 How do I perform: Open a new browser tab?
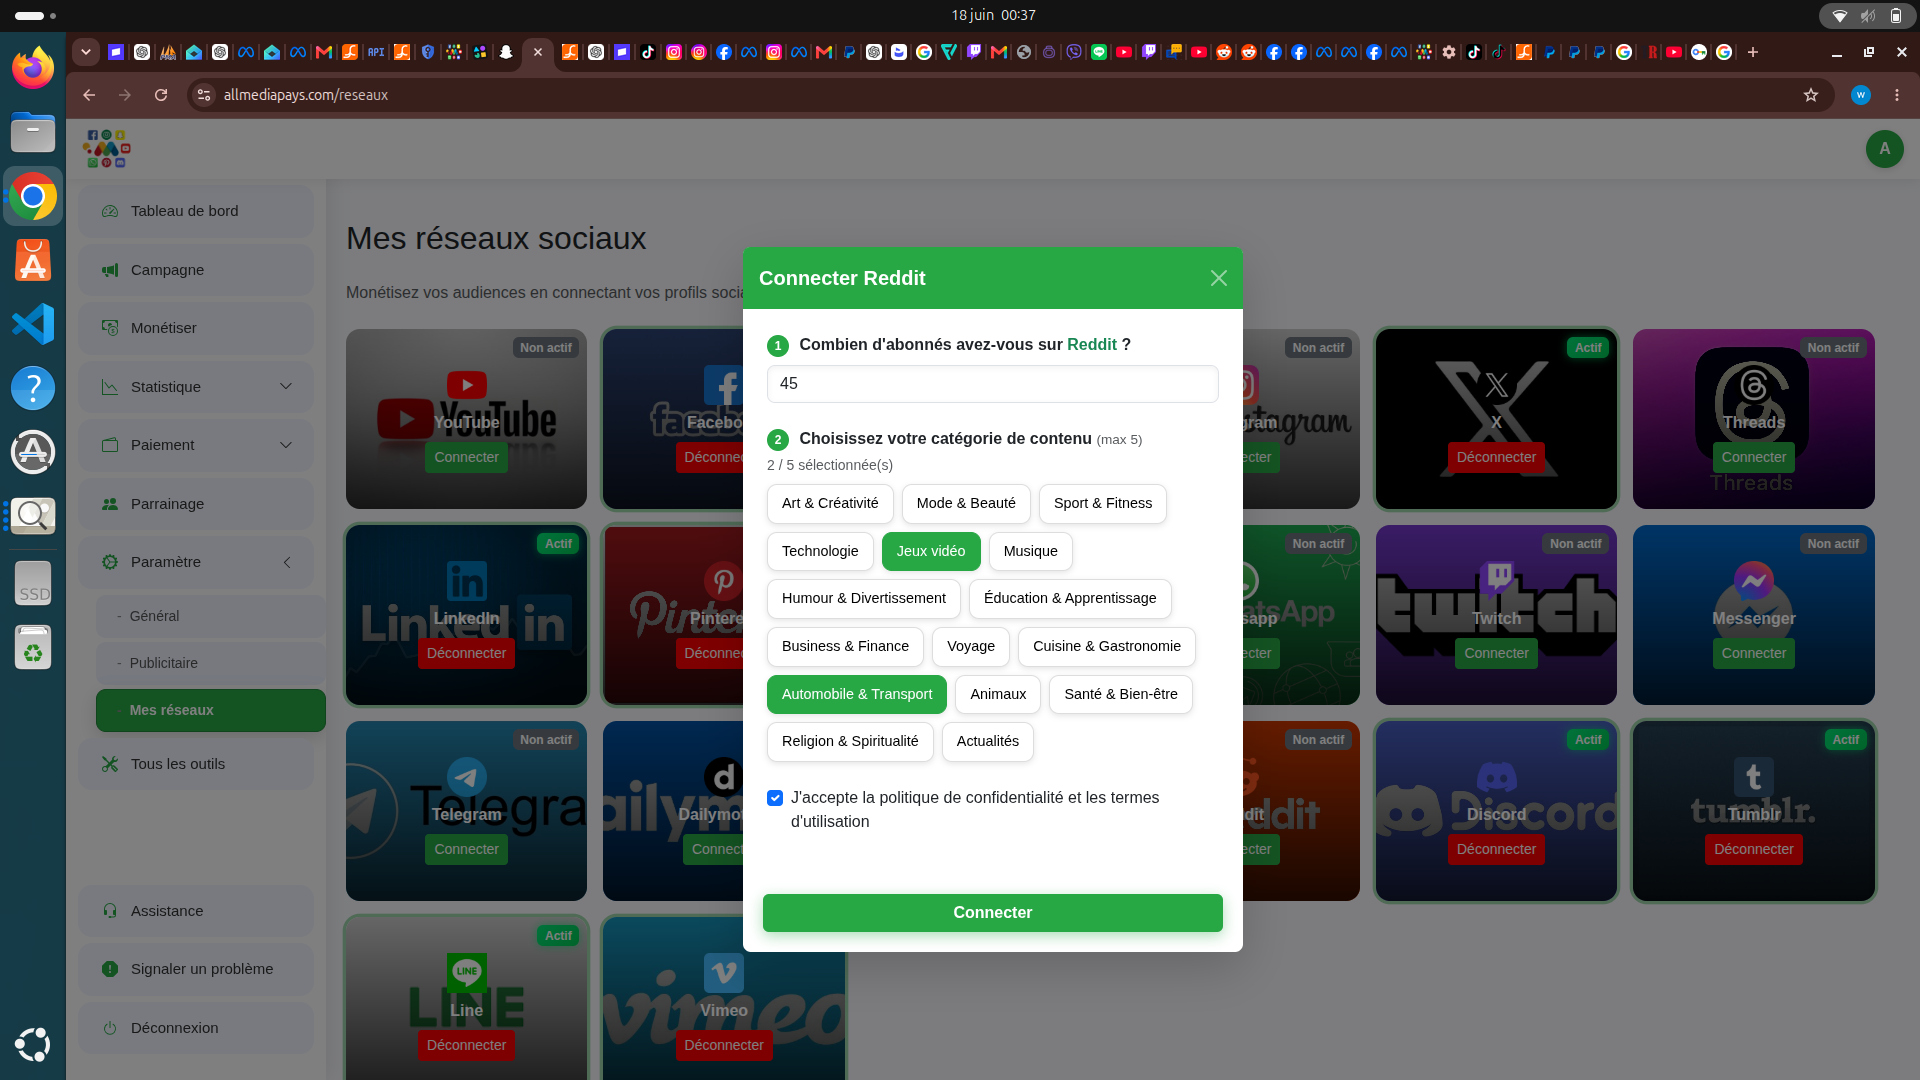point(1752,52)
